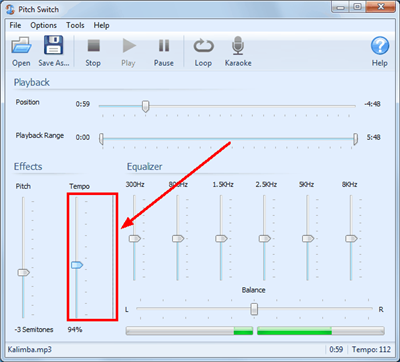This screenshot has width=400, height=362.
Task: Click the Pitch slider thumb
Action: pyautogui.click(x=23, y=273)
